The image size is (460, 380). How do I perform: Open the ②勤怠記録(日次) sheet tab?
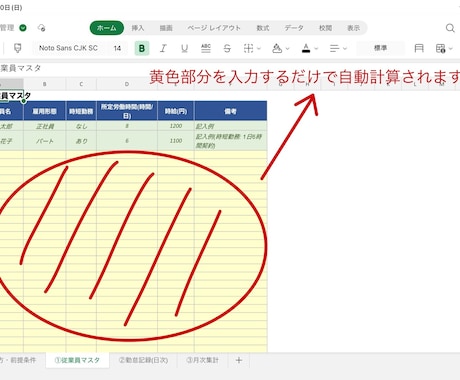pos(143,360)
